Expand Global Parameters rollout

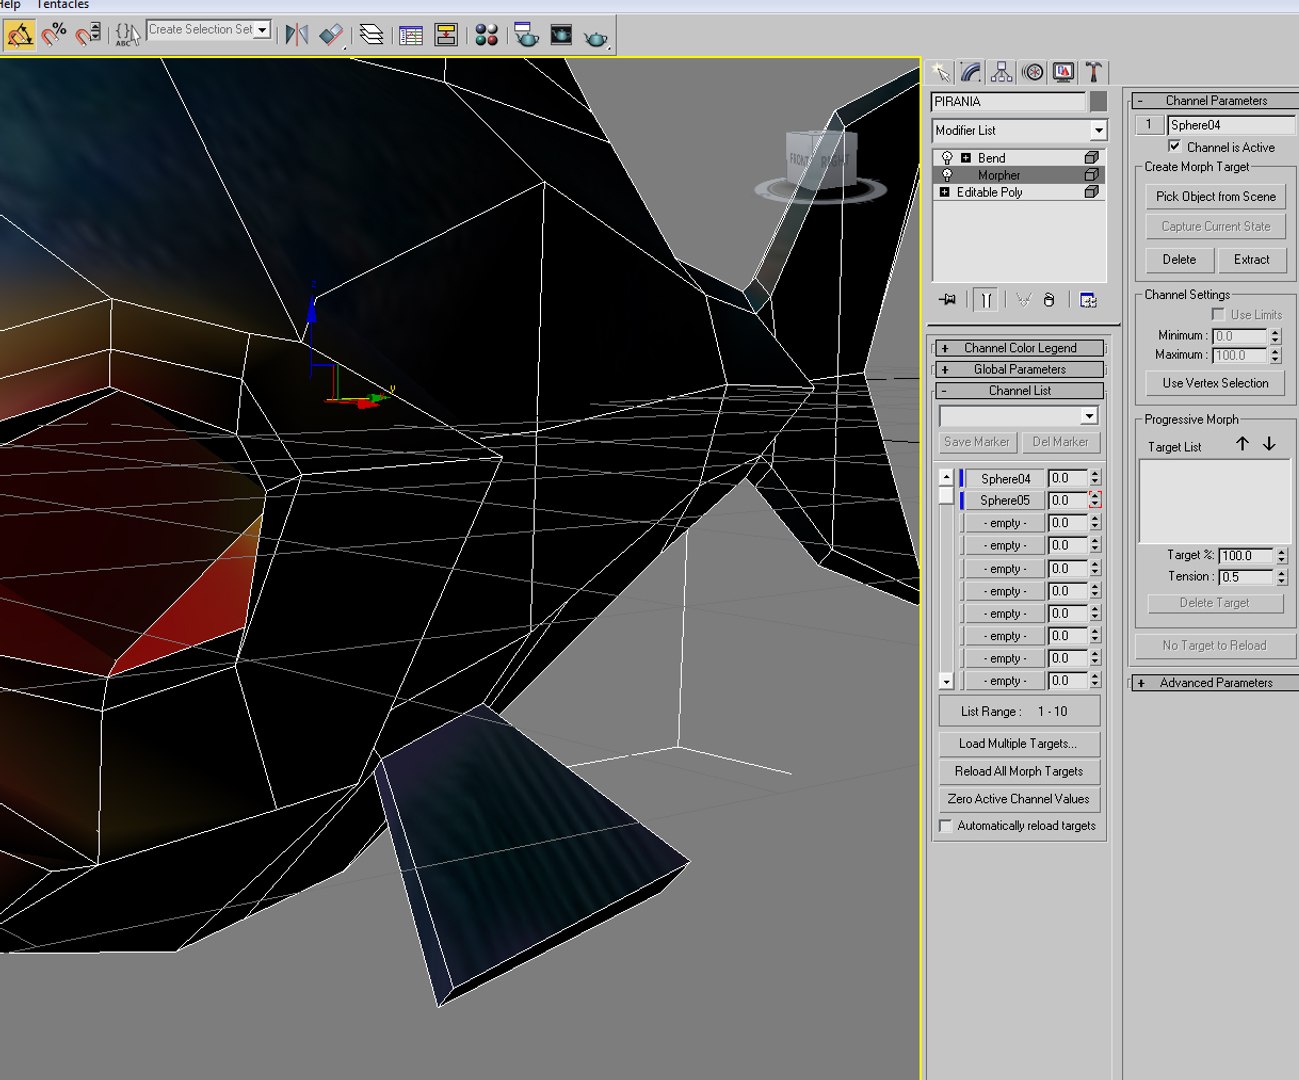click(x=1020, y=369)
